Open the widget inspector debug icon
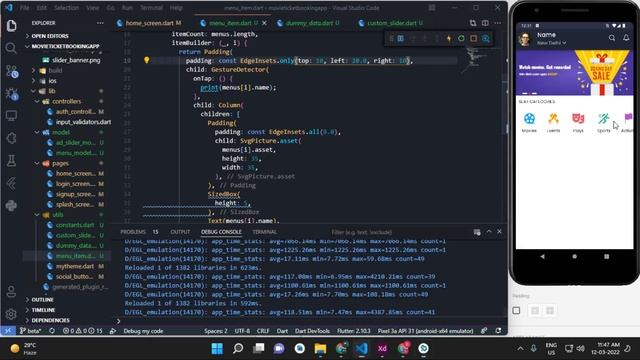 (x=486, y=38)
